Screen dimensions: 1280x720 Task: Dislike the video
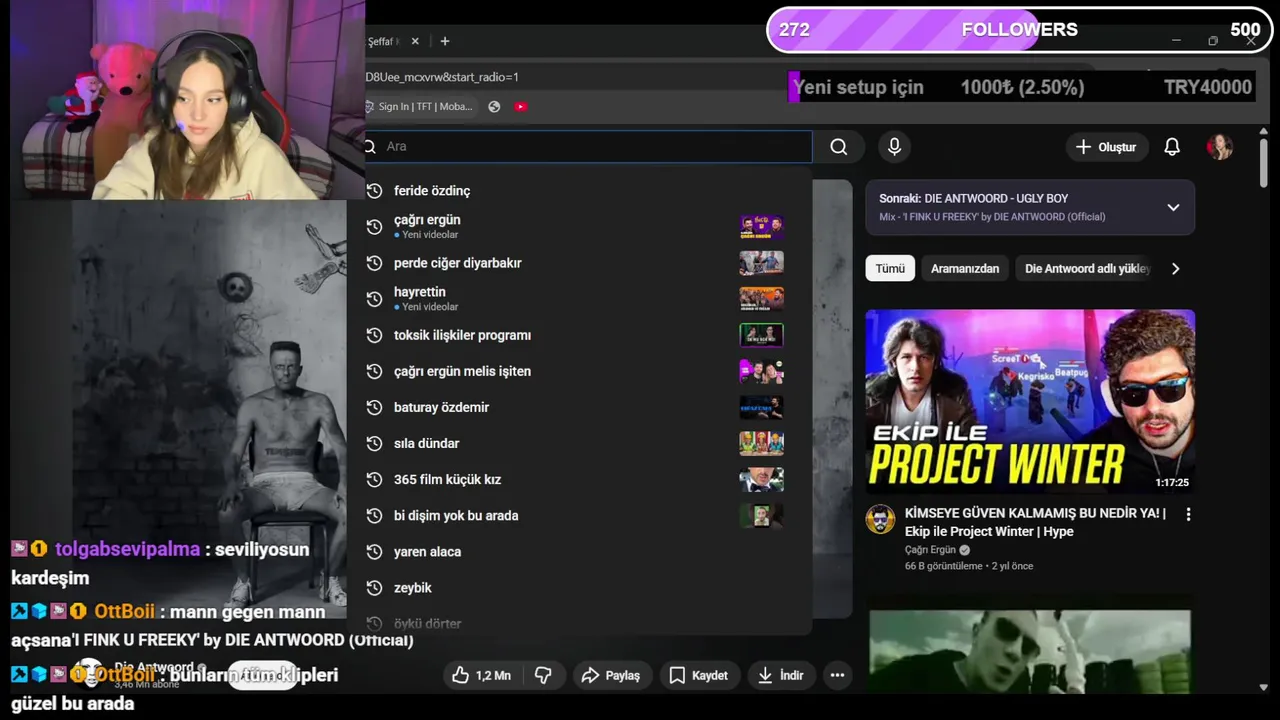coord(543,675)
